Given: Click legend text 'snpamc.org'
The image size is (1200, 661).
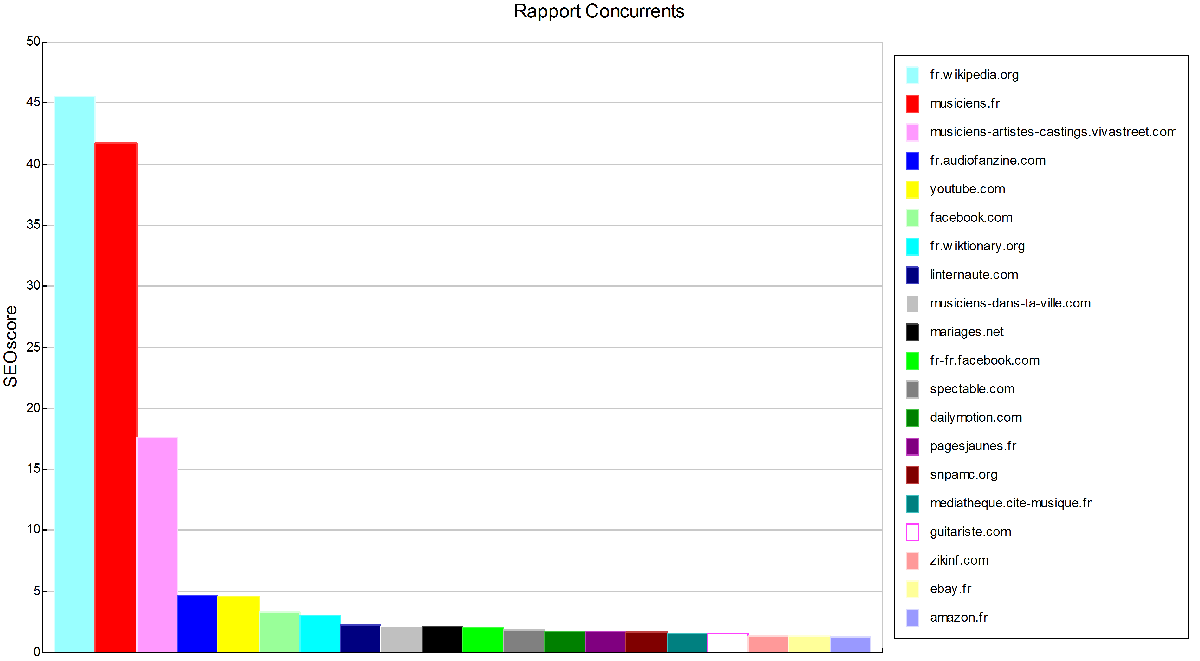Looking at the screenshot, I should point(963,475).
